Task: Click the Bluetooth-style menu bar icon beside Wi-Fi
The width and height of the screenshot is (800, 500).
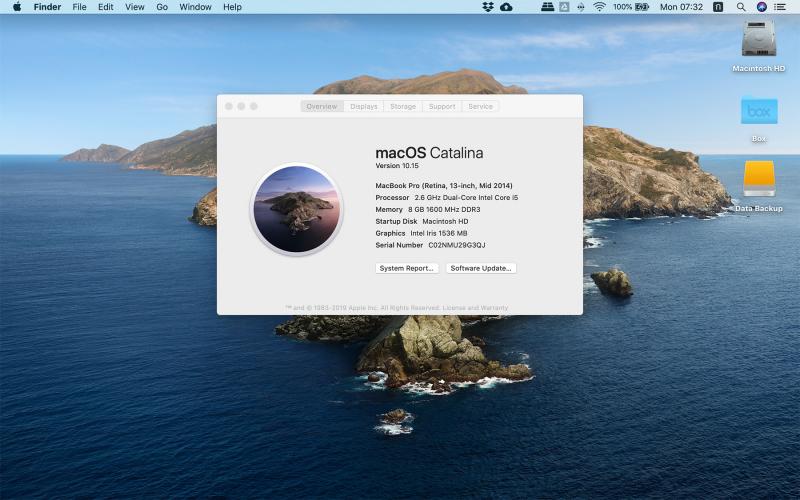Action: pyautogui.click(x=581, y=7)
